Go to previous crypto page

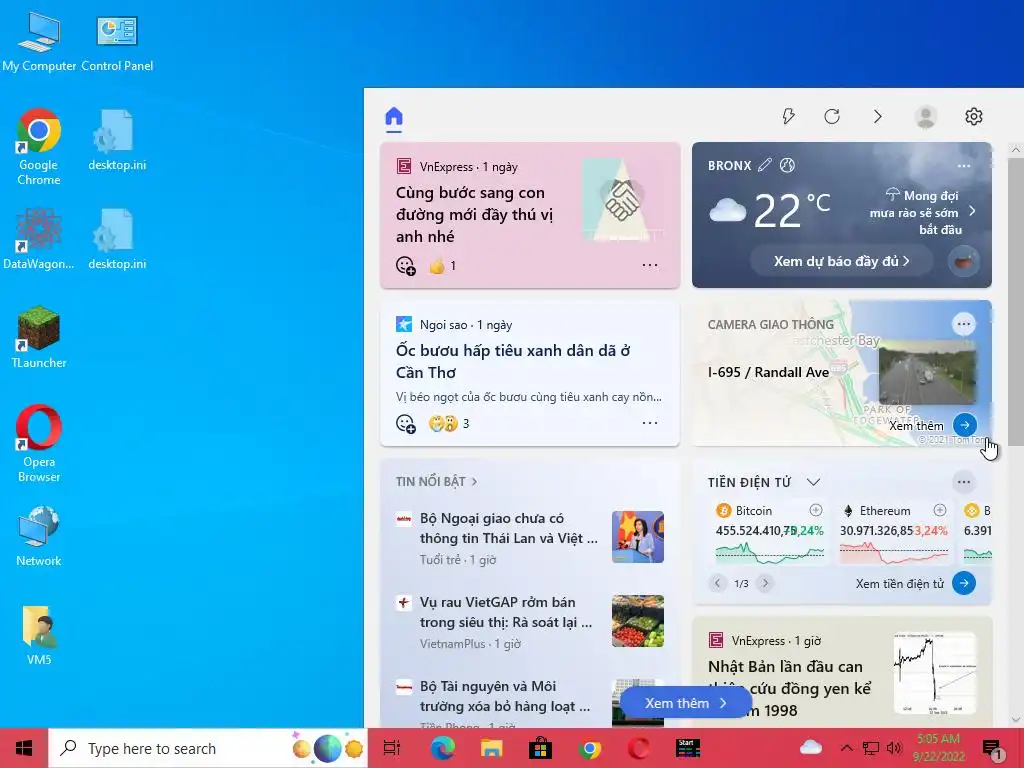[717, 583]
